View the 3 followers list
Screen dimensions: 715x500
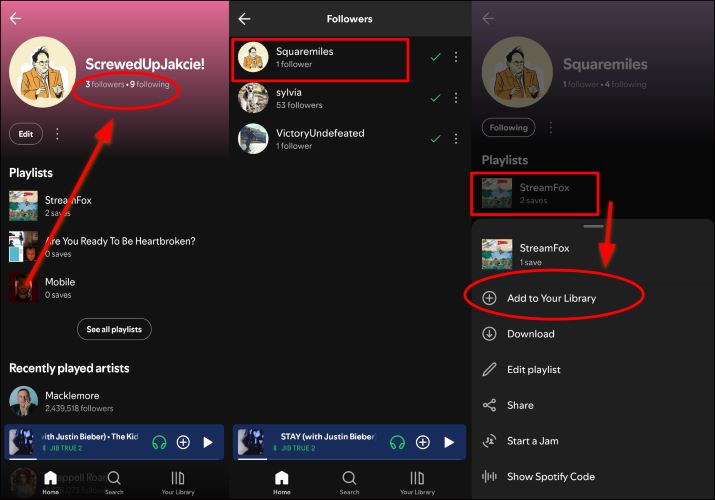104,84
